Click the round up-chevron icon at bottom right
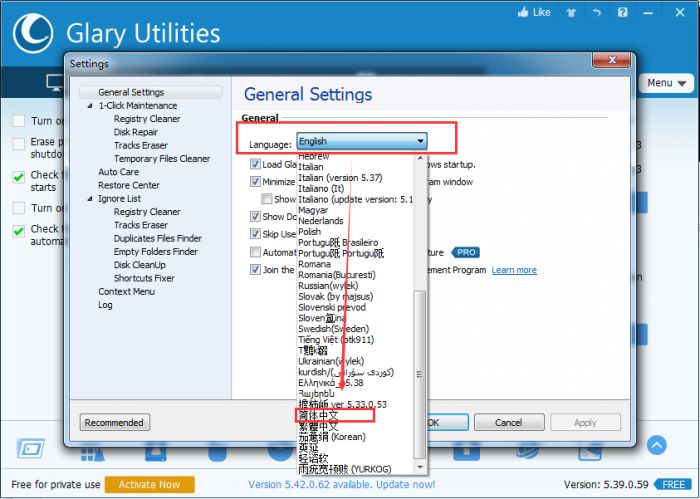Screen dimensions: 700x499 point(656,445)
